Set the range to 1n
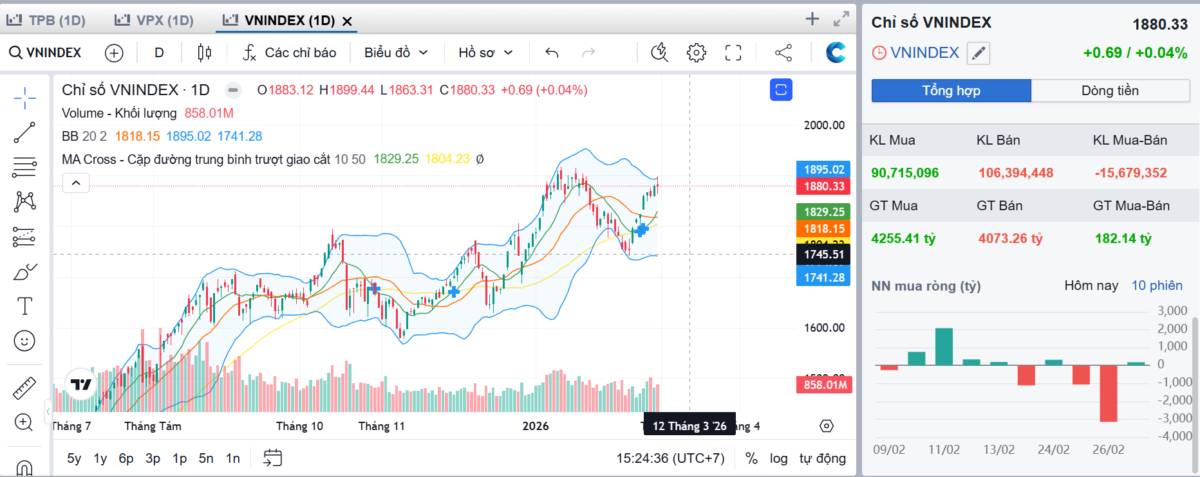Viewport: 1200px width, 477px height. pos(232,458)
